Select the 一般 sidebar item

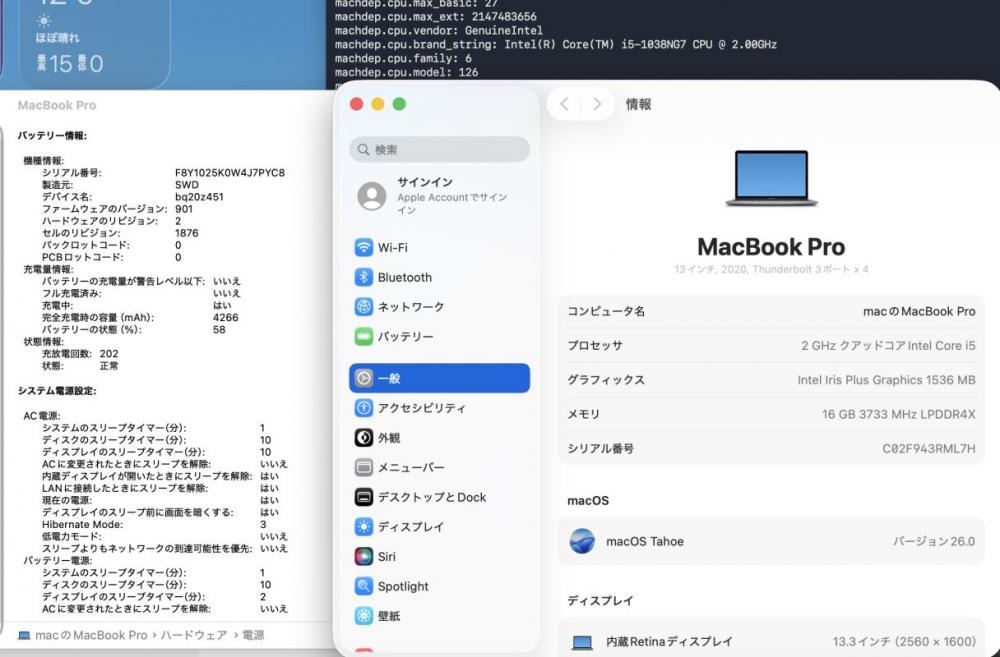pos(439,378)
